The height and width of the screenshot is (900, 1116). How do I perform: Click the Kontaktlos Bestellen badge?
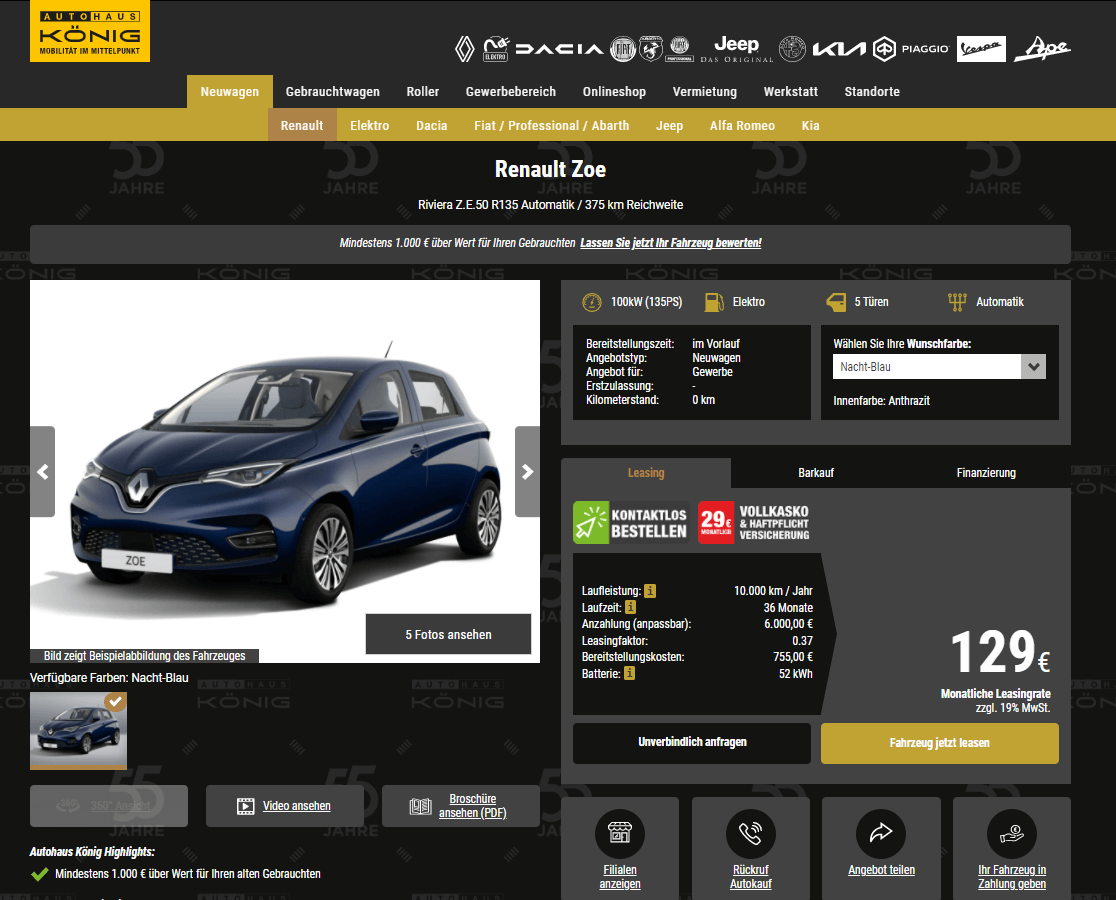pyautogui.click(x=631, y=523)
